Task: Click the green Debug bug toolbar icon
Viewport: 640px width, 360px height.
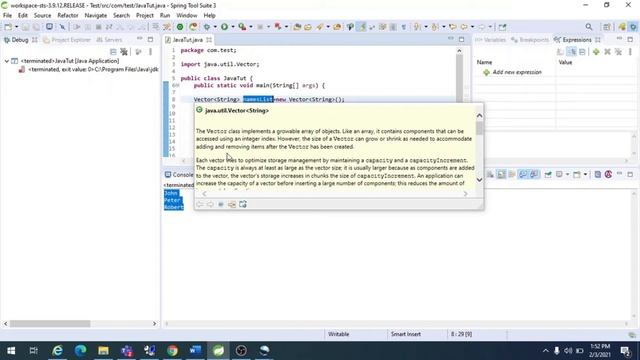Action: 207,27
